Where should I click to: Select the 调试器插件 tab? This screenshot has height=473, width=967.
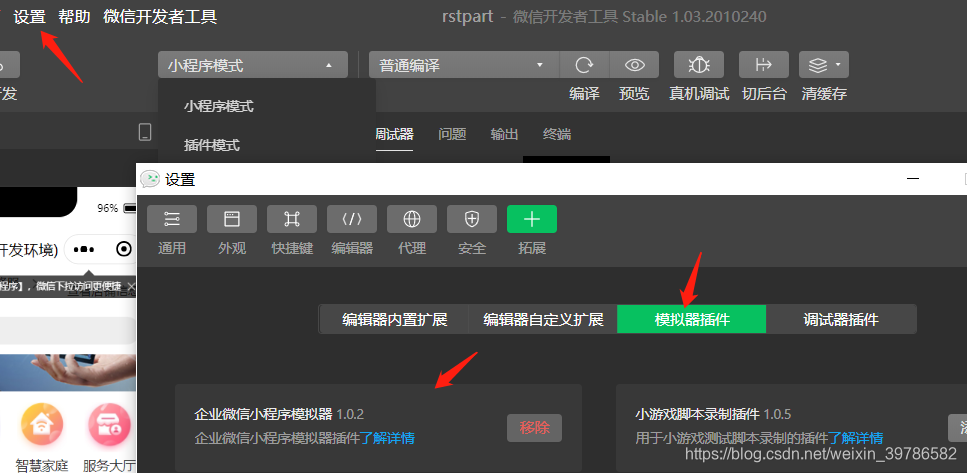point(841,319)
